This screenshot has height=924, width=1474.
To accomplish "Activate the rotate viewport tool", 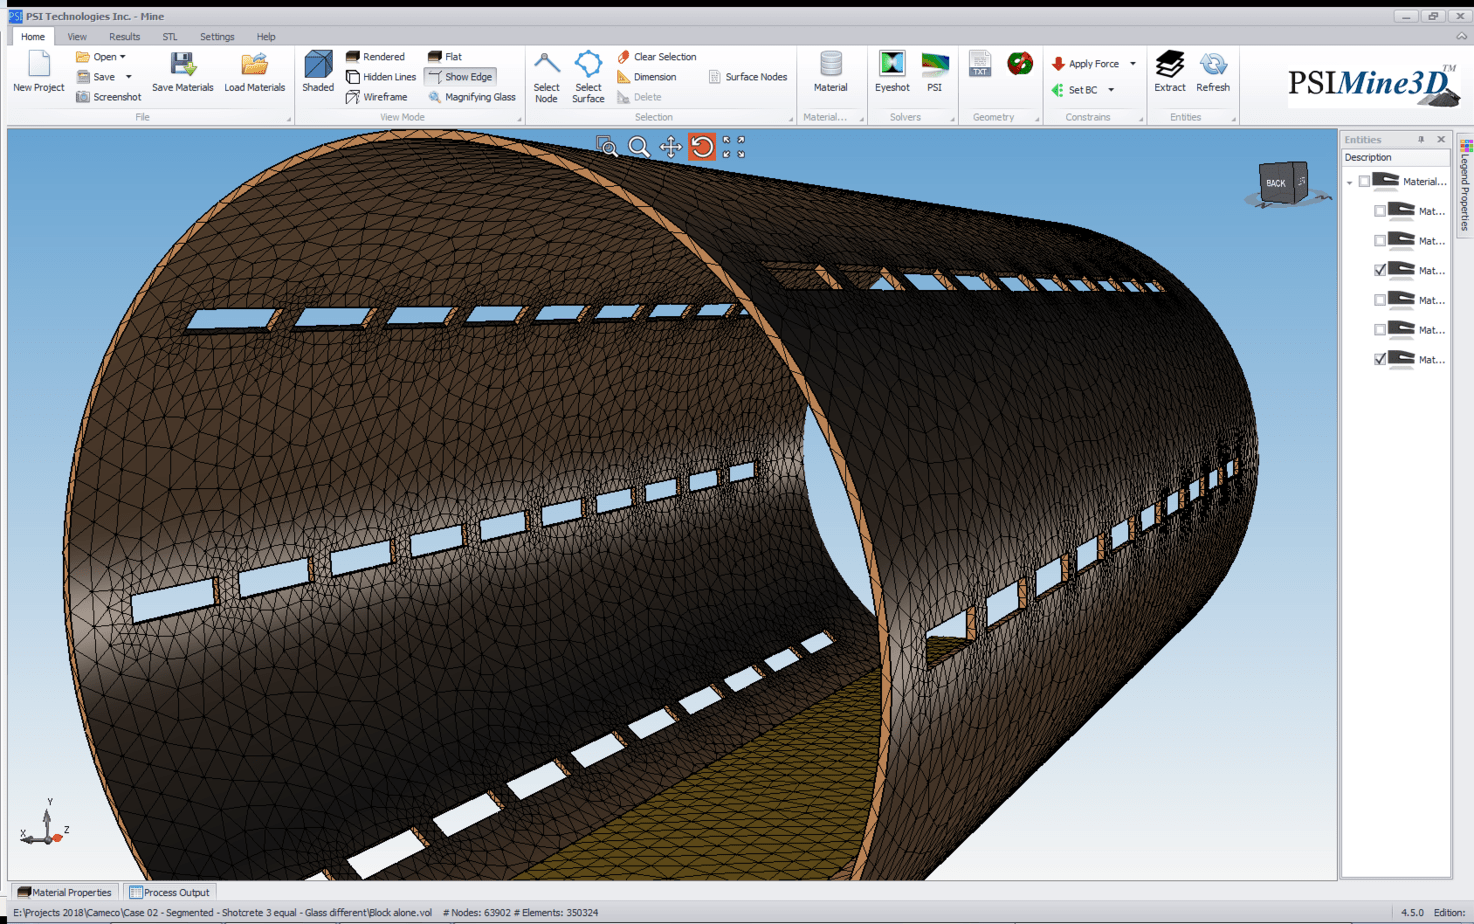I will (702, 147).
